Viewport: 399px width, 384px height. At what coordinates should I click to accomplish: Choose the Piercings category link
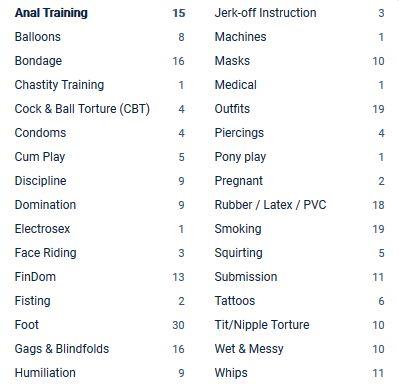point(239,133)
